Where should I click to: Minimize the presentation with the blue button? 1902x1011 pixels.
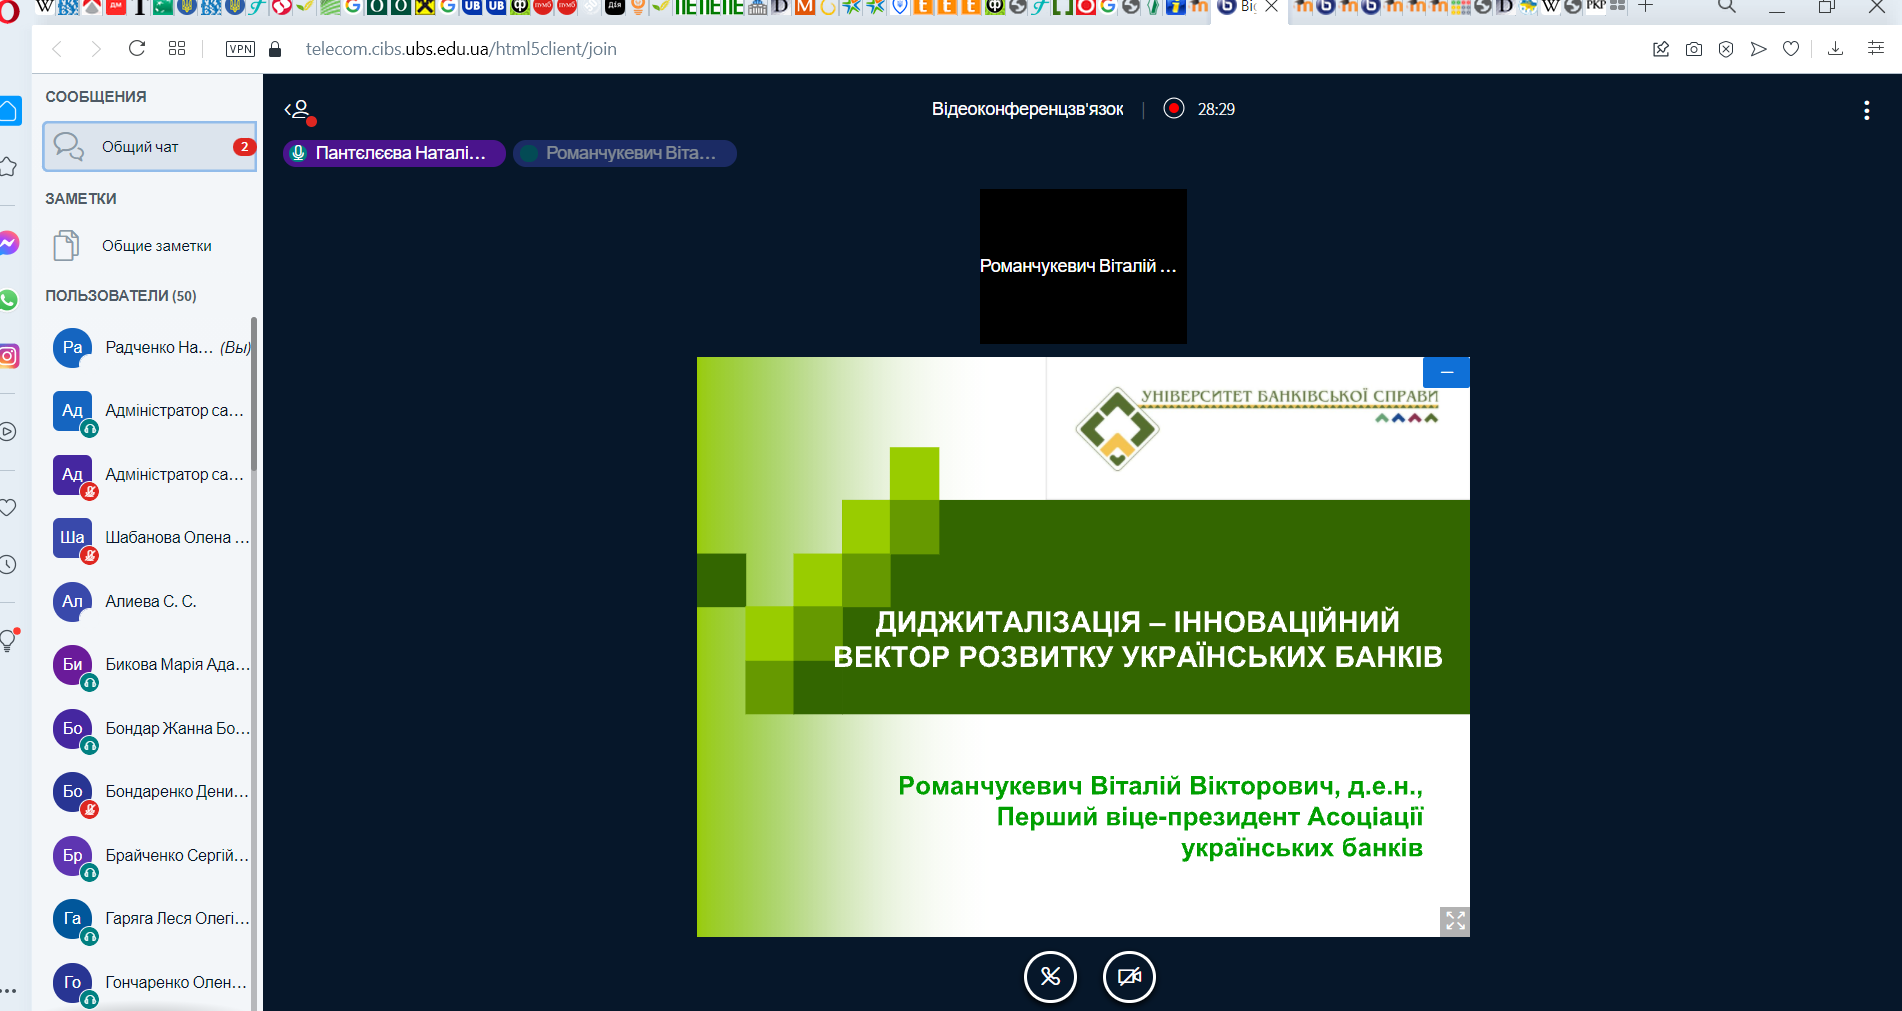(1446, 372)
